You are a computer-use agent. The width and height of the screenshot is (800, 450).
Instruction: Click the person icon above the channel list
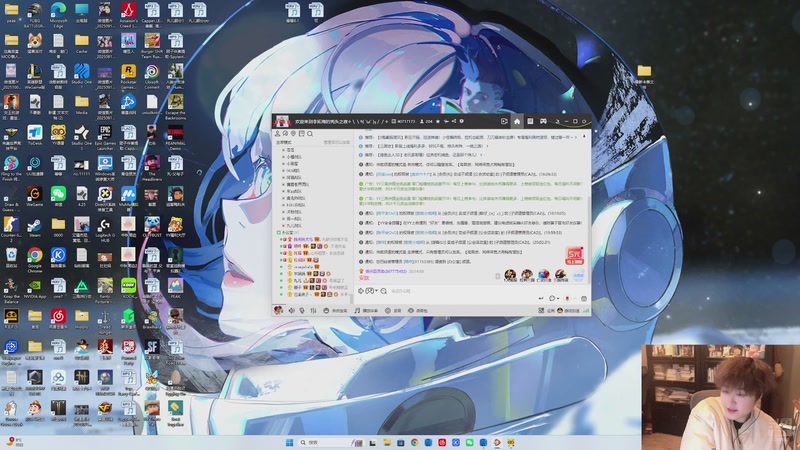[278, 134]
